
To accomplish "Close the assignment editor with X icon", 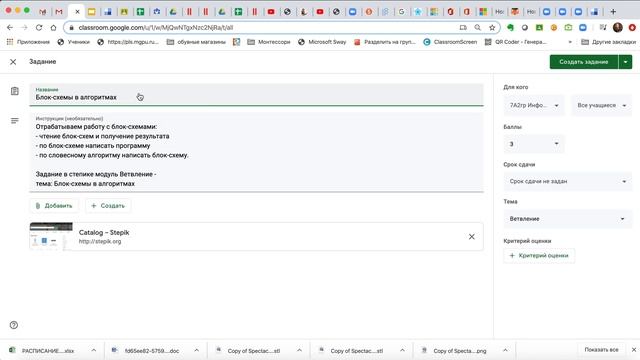I will point(13,62).
